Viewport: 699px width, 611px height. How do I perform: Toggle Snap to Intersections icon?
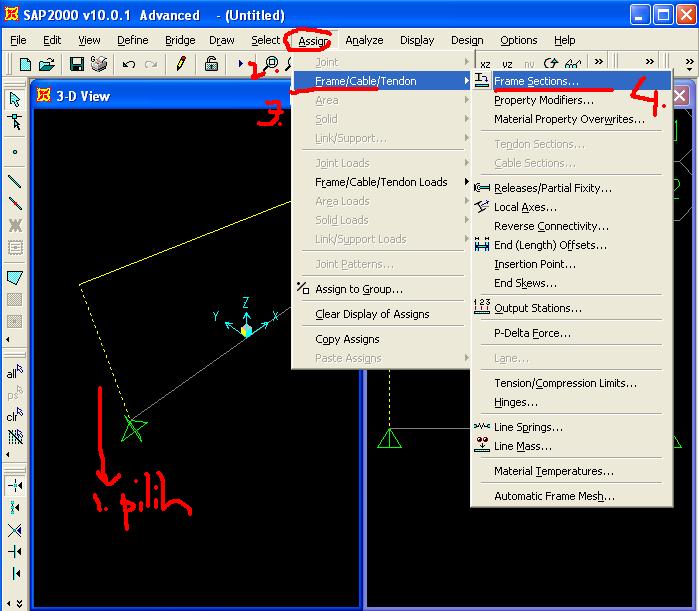pyautogui.click(x=15, y=530)
